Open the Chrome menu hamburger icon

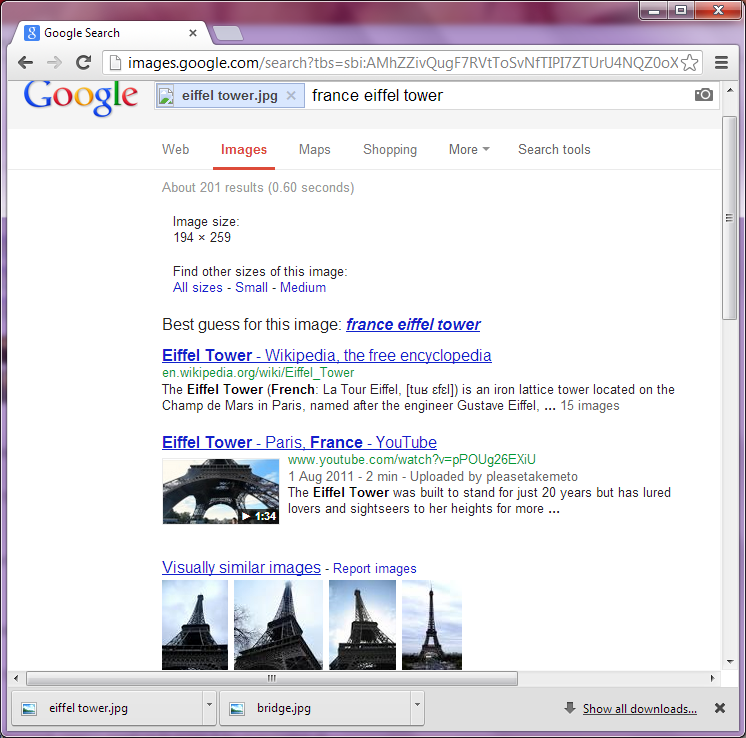click(x=721, y=62)
